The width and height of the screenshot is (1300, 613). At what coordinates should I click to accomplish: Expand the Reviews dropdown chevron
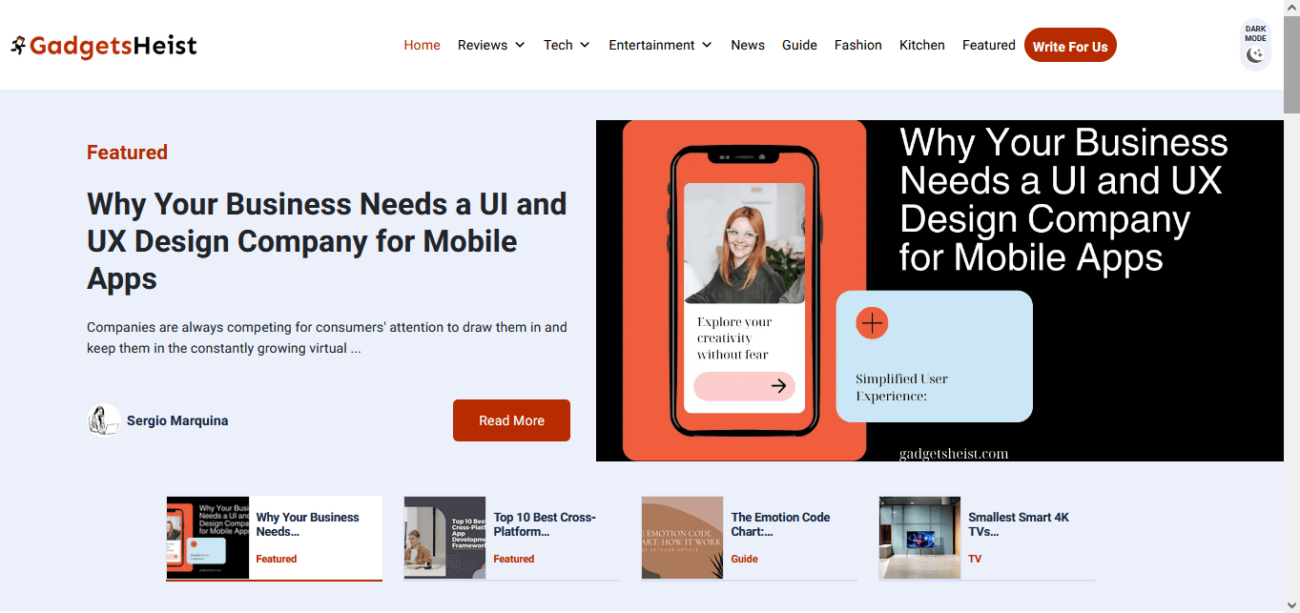pos(520,45)
